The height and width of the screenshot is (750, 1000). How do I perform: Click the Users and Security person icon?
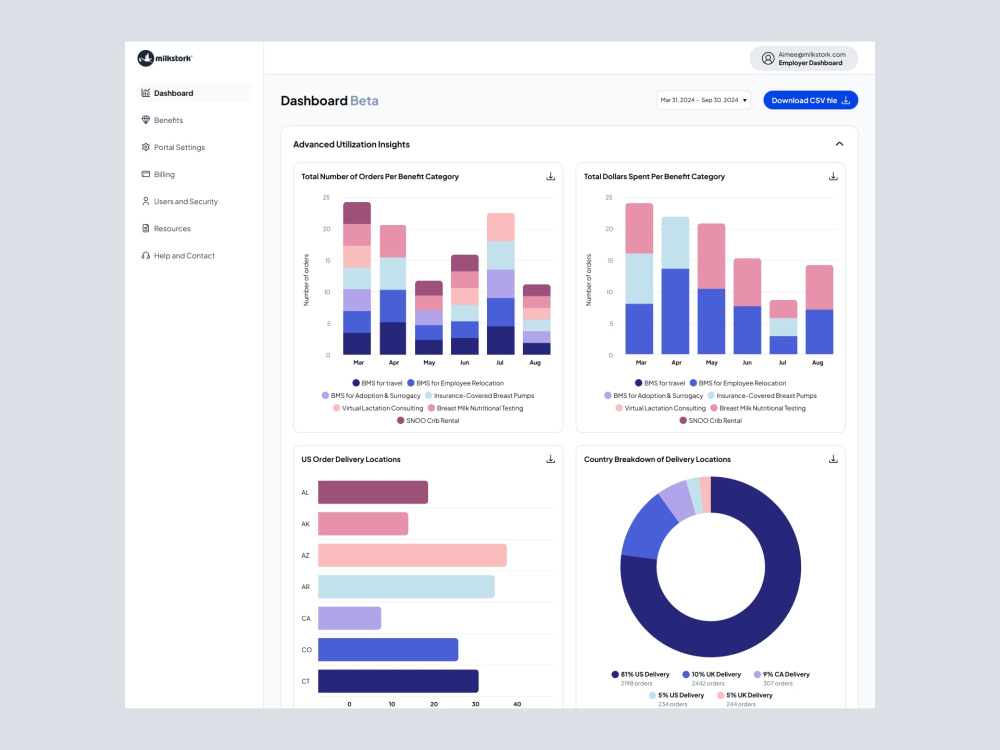[145, 201]
